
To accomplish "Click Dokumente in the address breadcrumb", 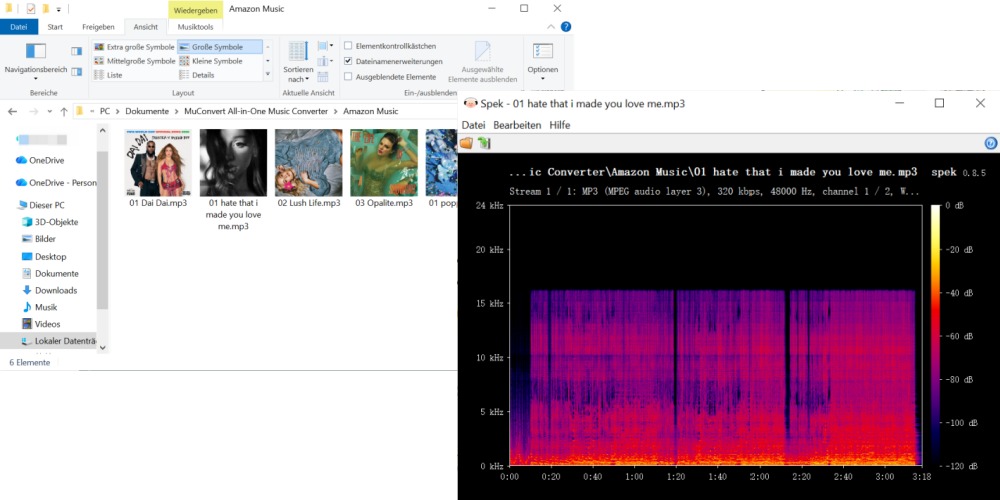I will click(147, 111).
